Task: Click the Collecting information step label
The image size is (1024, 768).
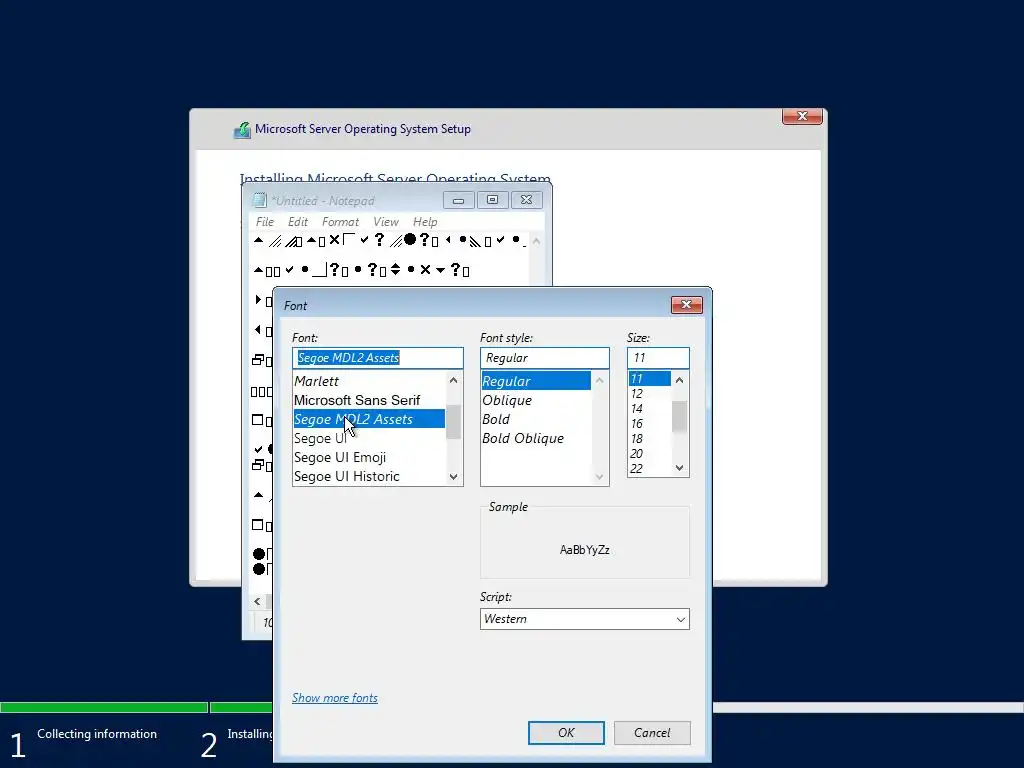Action: pyautogui.click(x=97, y=734)
